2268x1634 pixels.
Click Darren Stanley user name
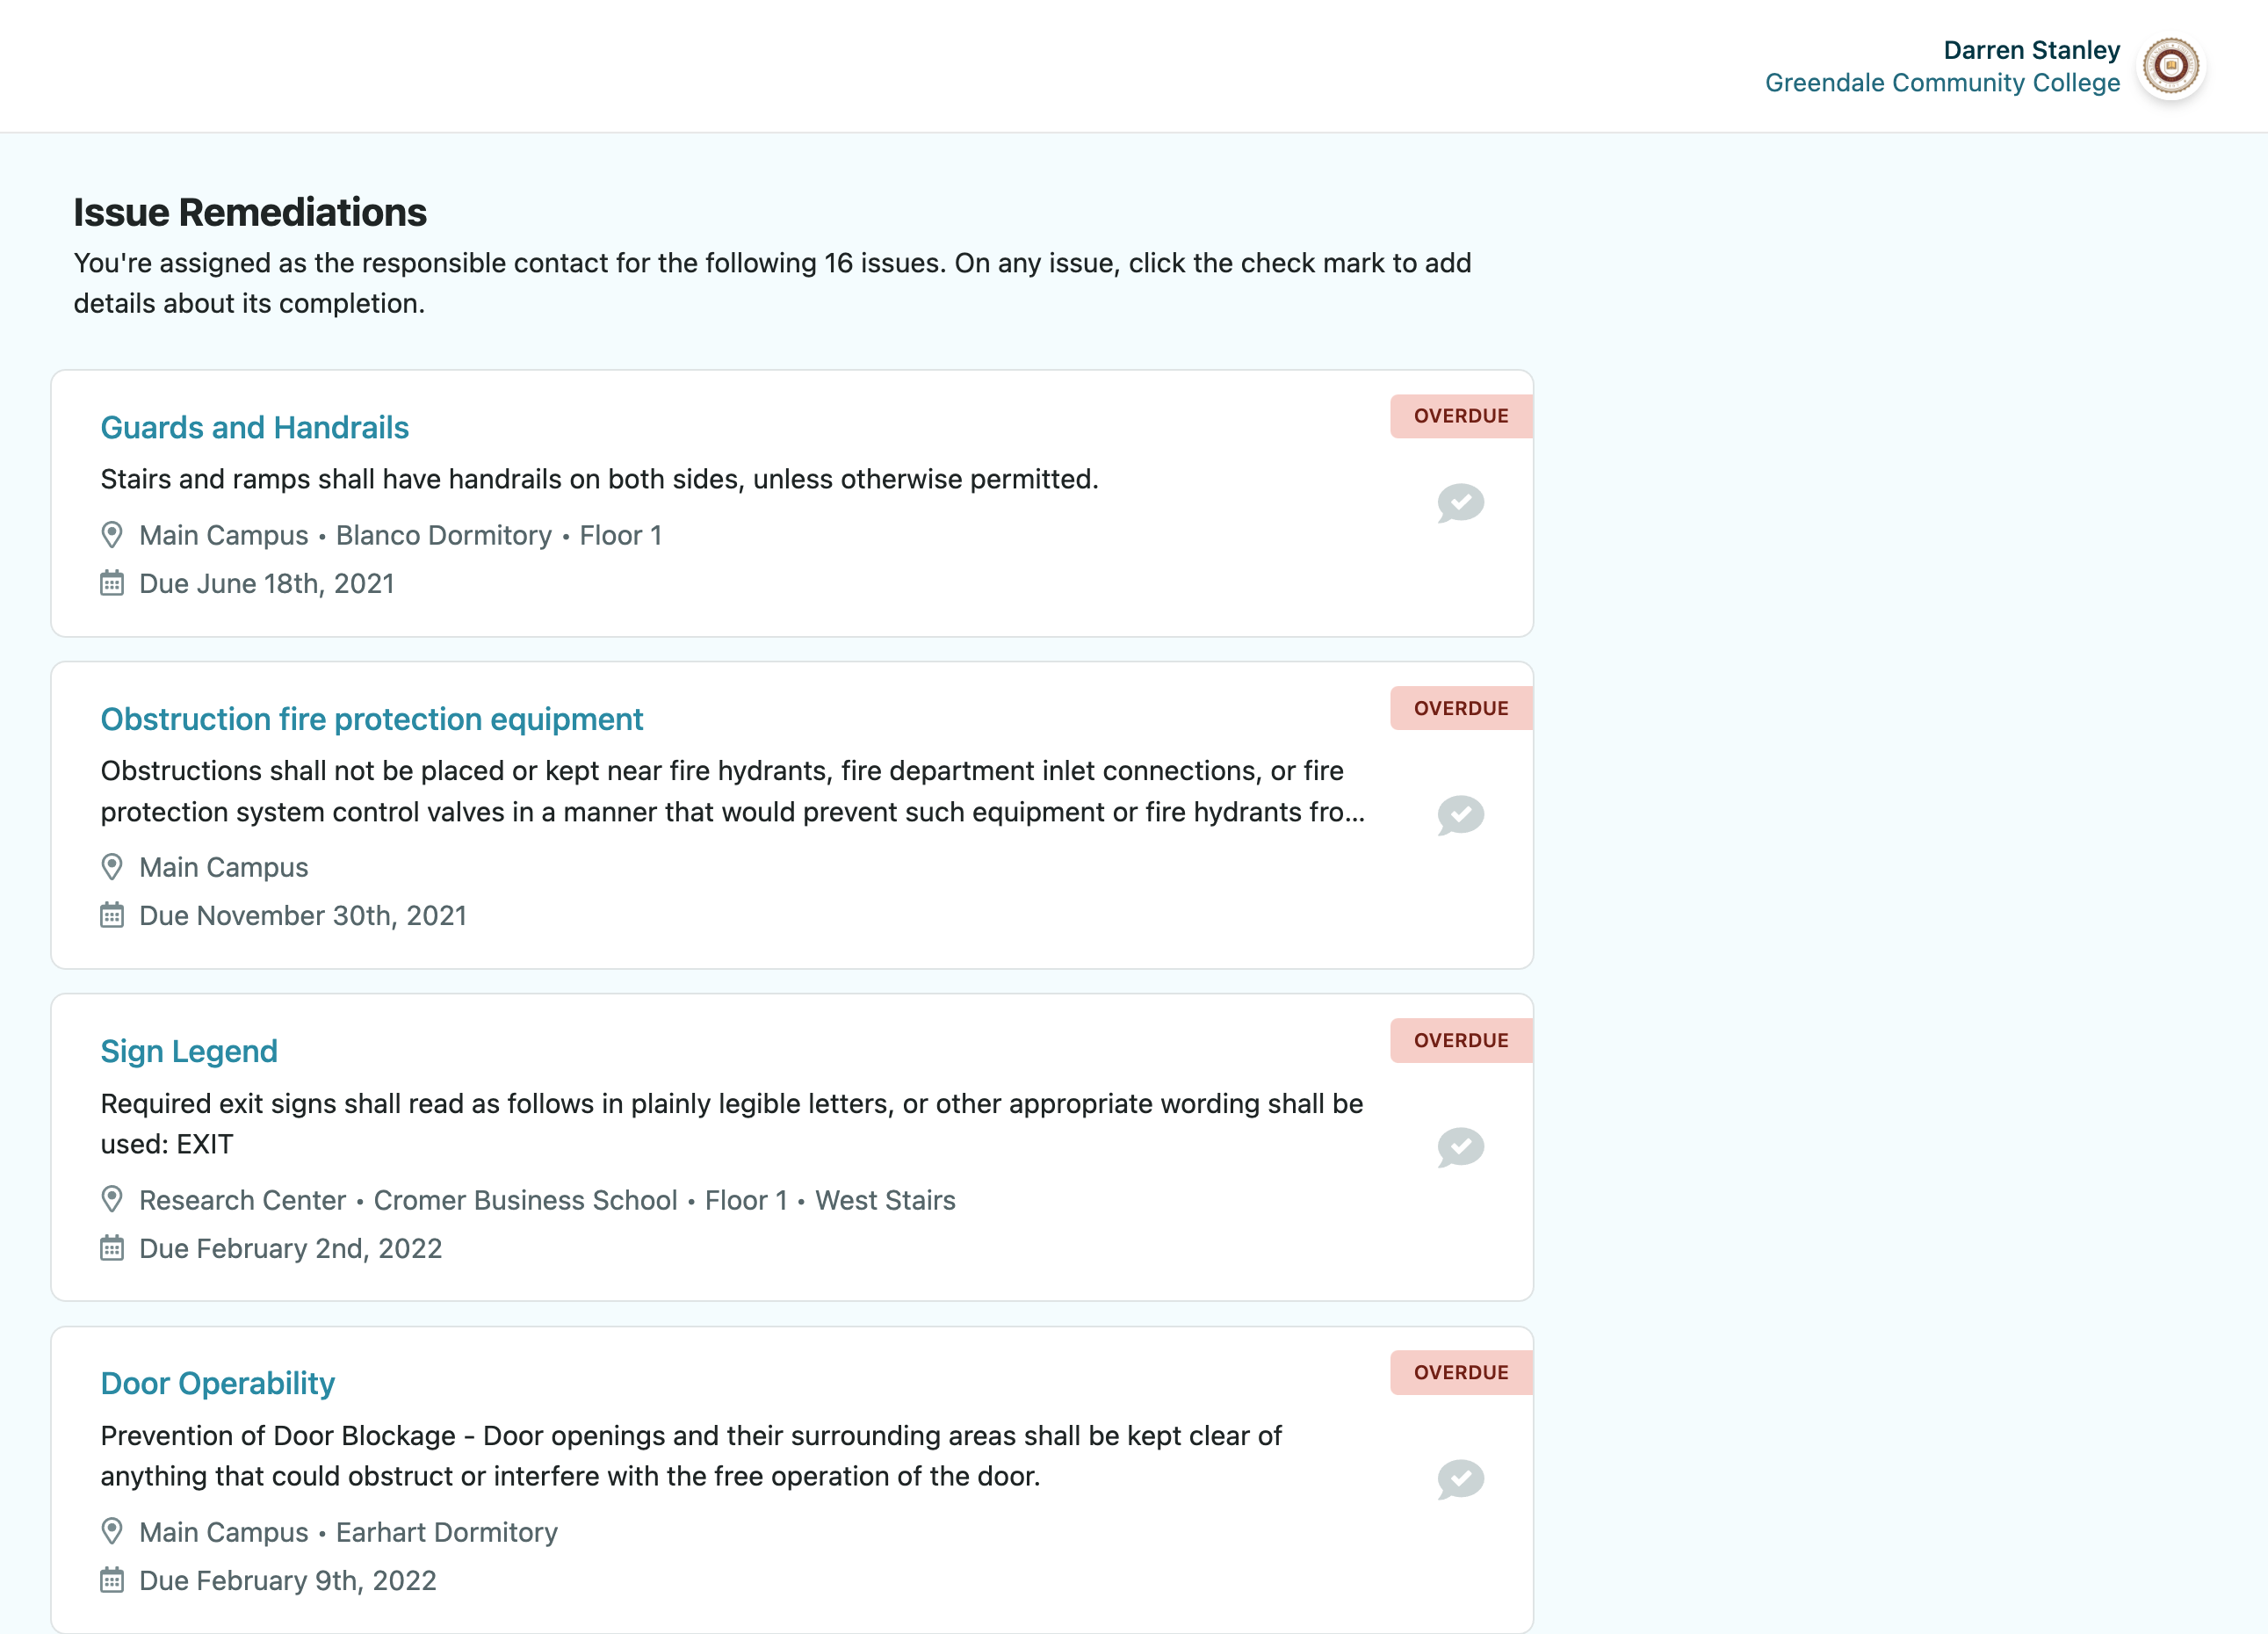2031,50
